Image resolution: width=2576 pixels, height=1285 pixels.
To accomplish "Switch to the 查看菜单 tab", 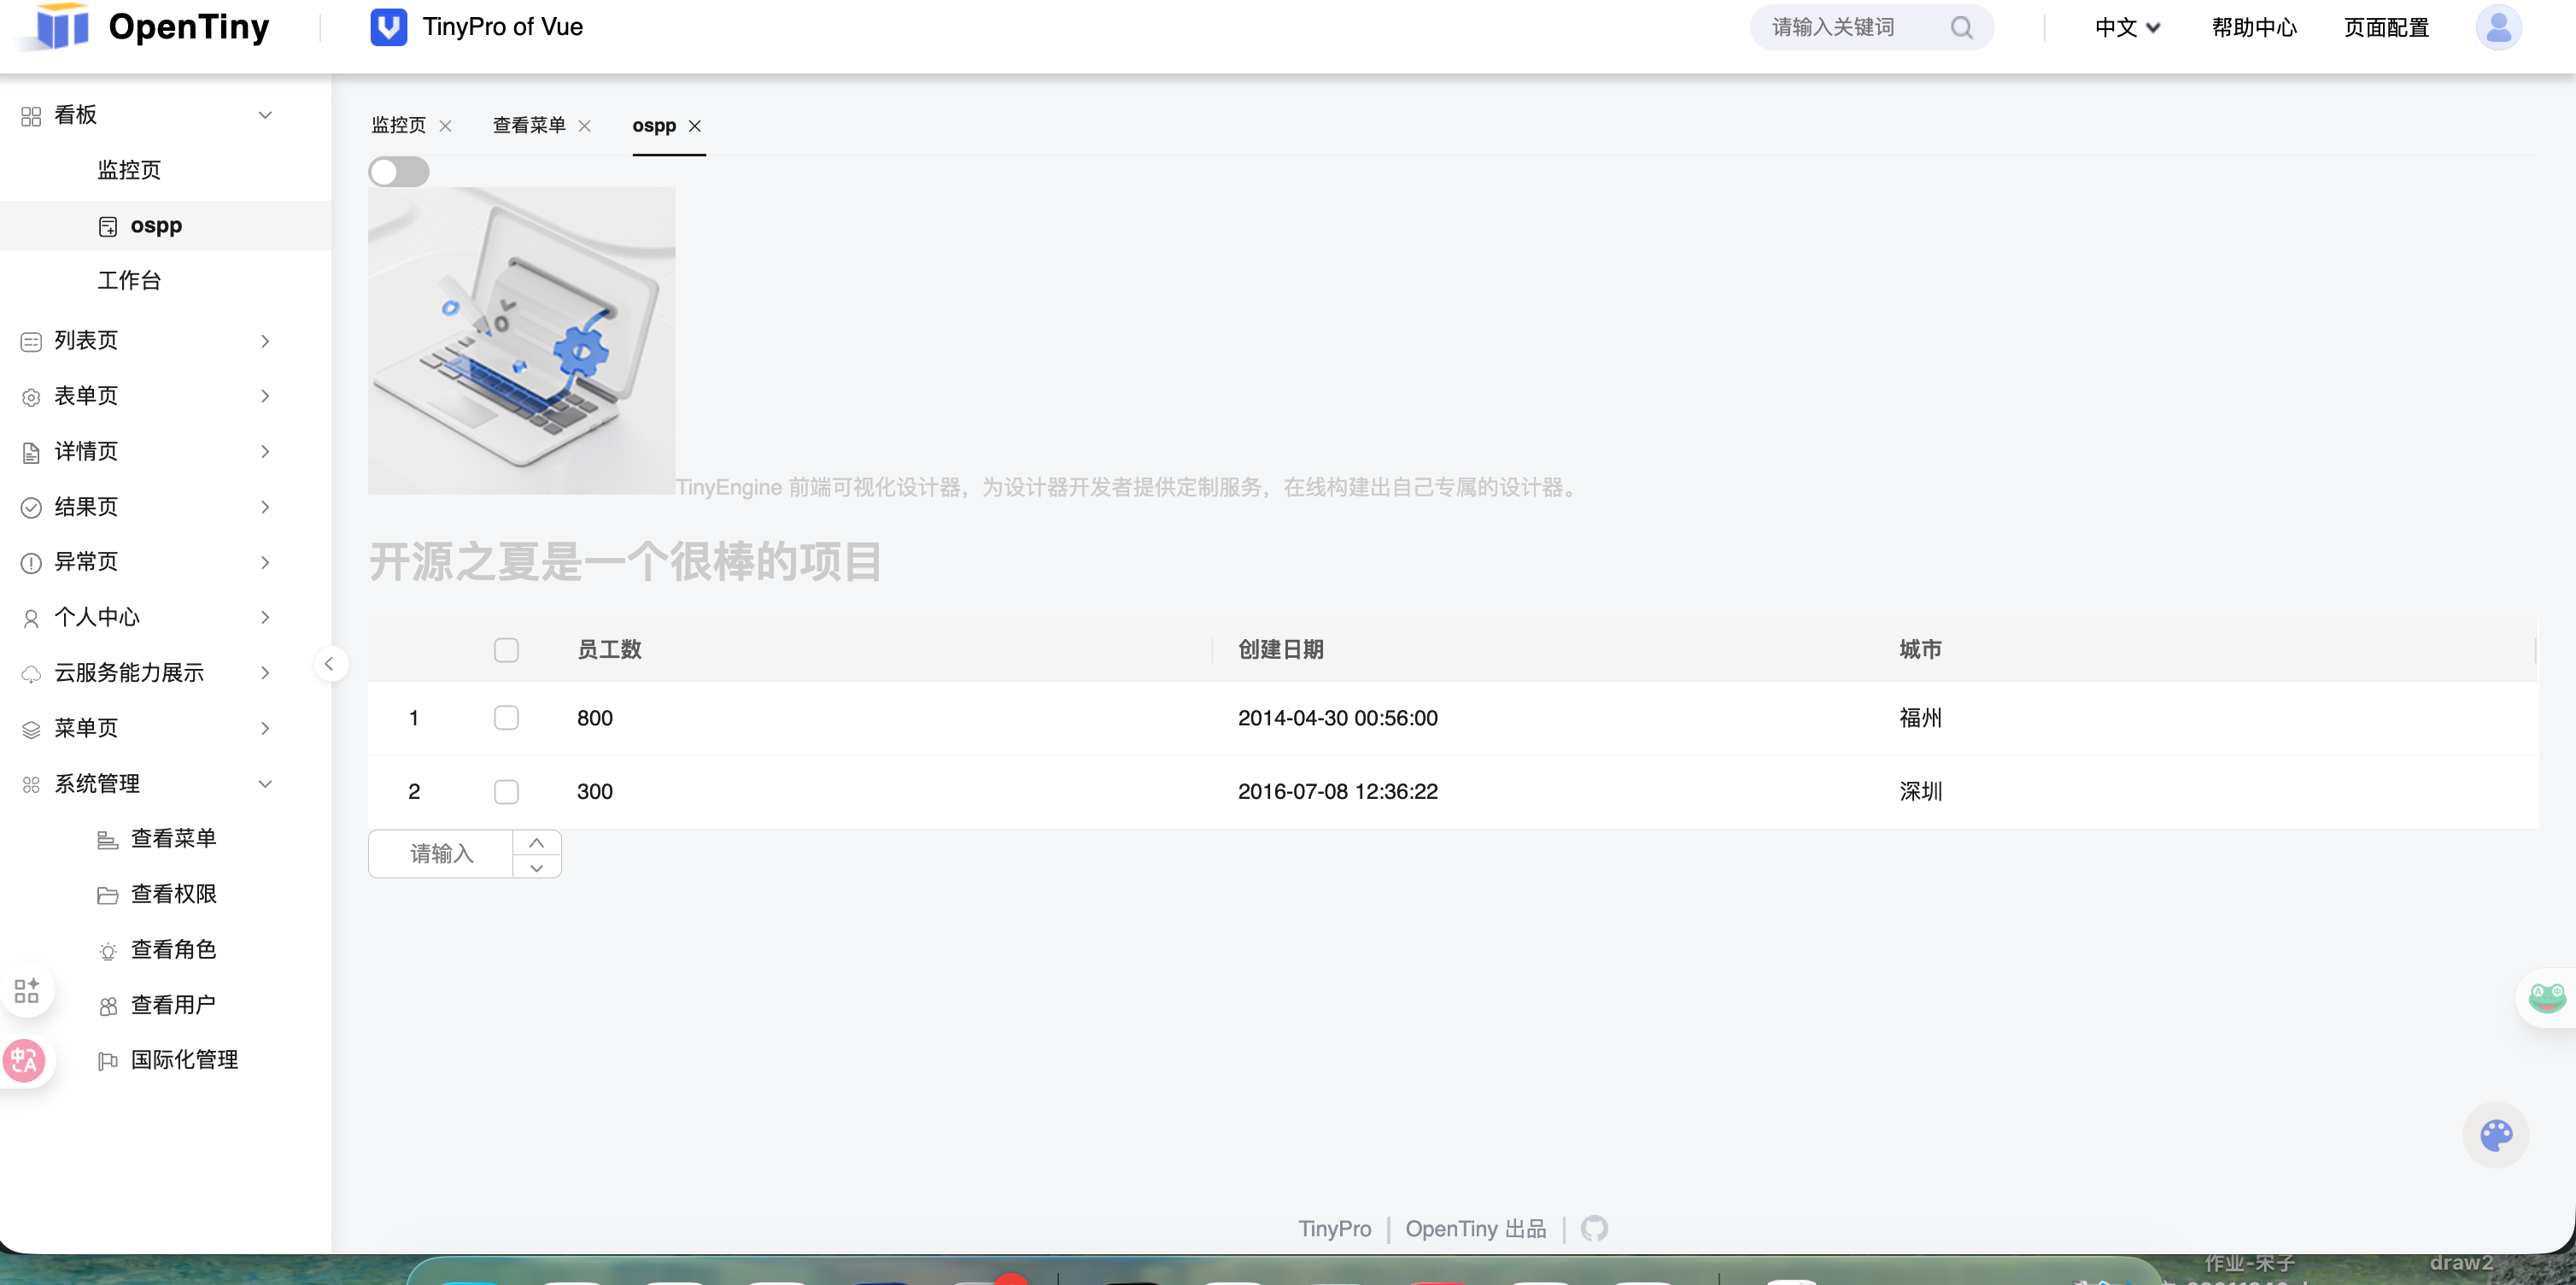I will point(529,125).
